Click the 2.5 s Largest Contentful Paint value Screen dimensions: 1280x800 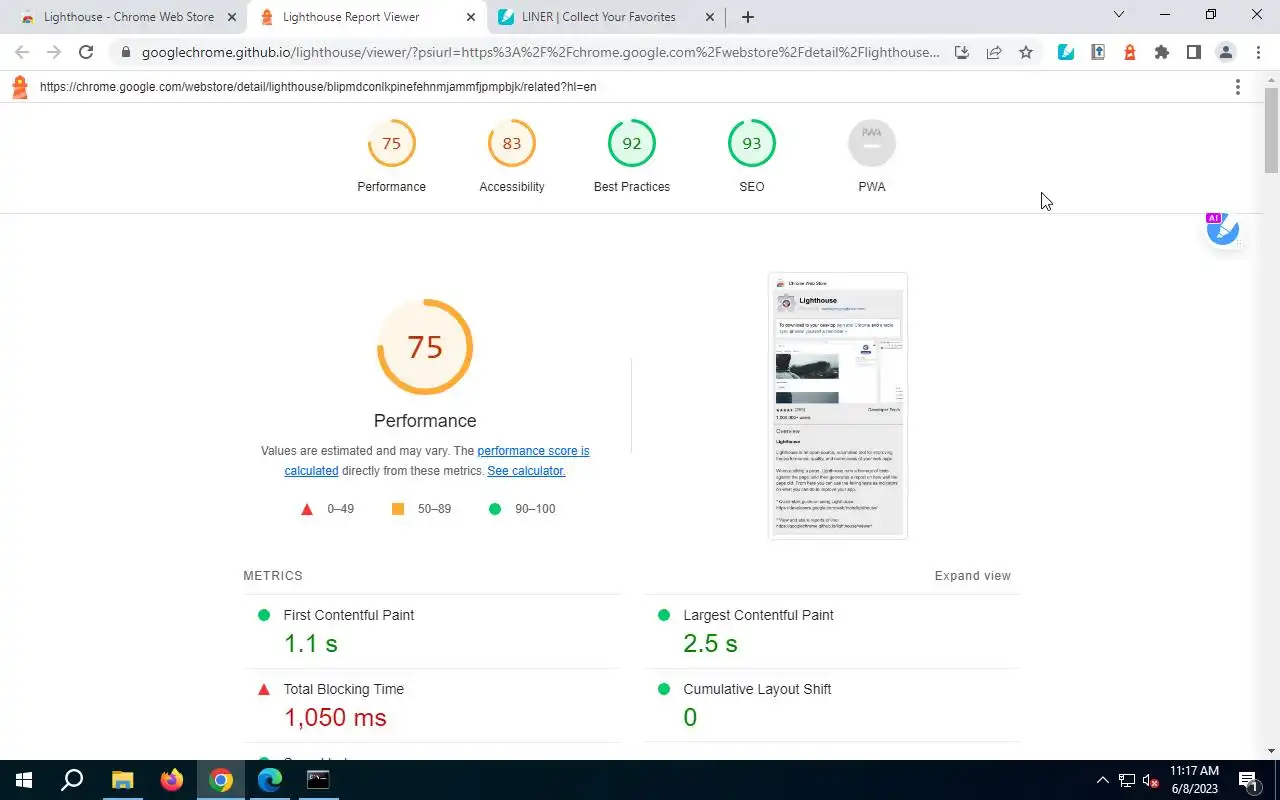[710, 644]
